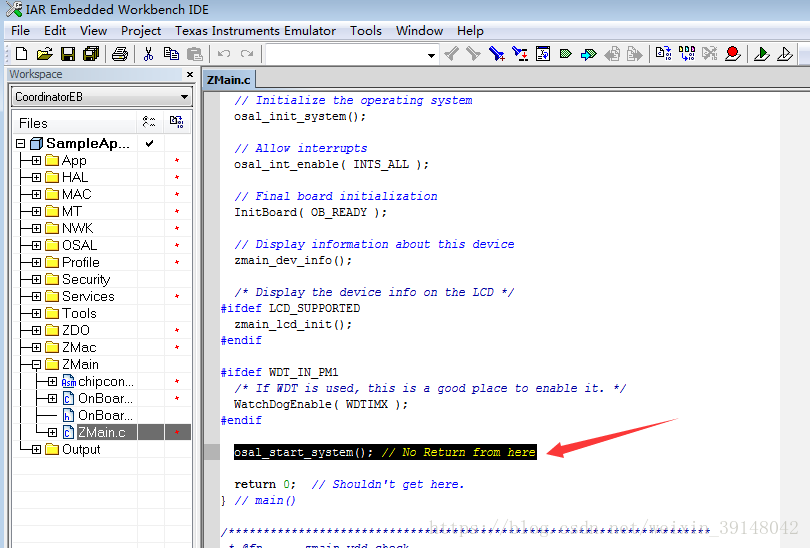Click the build configuration column icon in Files header
The width and height of the screenshot is (810, 548).
pos(149,122)
